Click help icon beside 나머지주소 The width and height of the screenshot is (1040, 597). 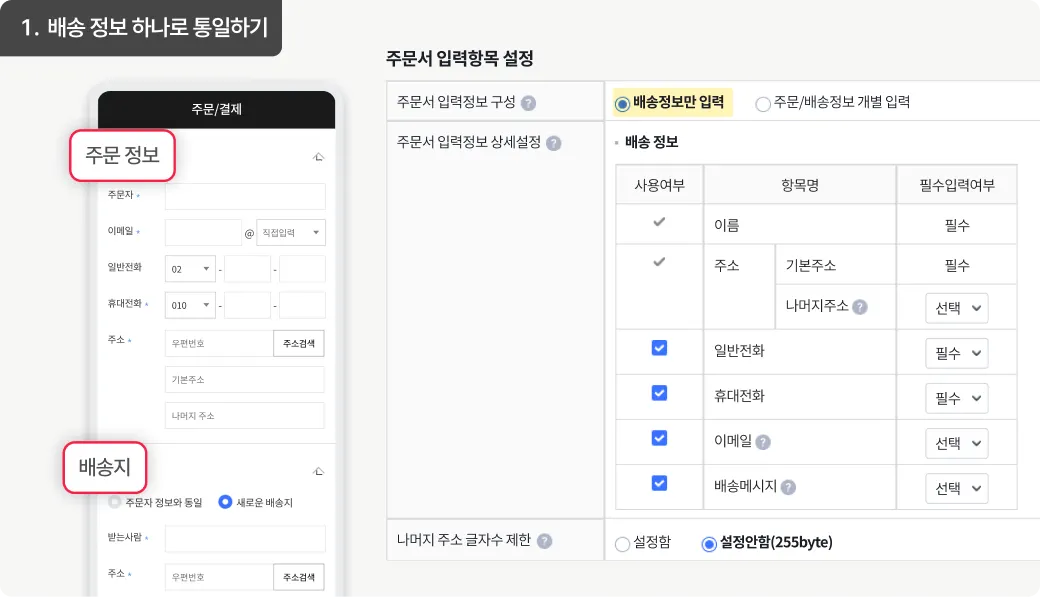click(x=860, y=307)
